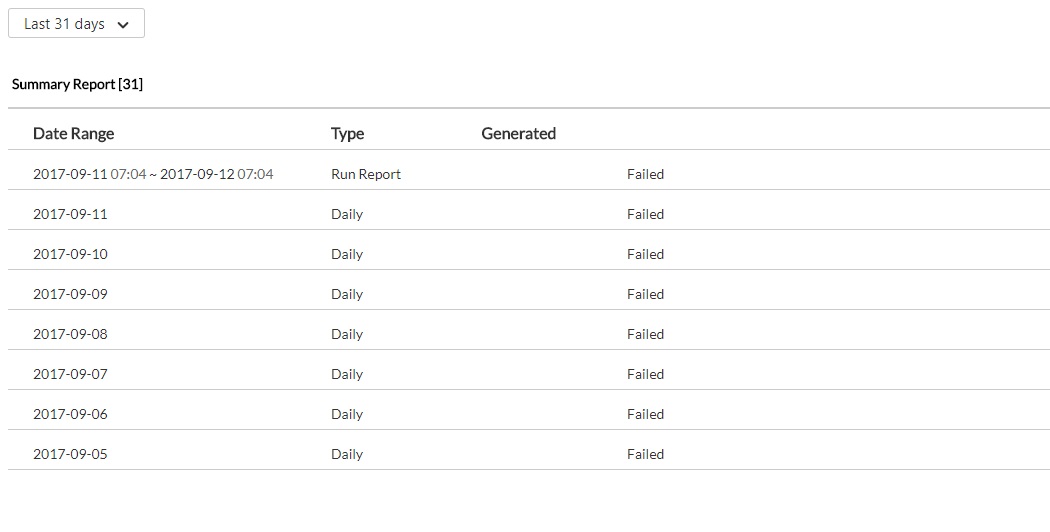Click the Date Range column header
The width and height of the screenshot is (1050, 532).
(73, 133)
